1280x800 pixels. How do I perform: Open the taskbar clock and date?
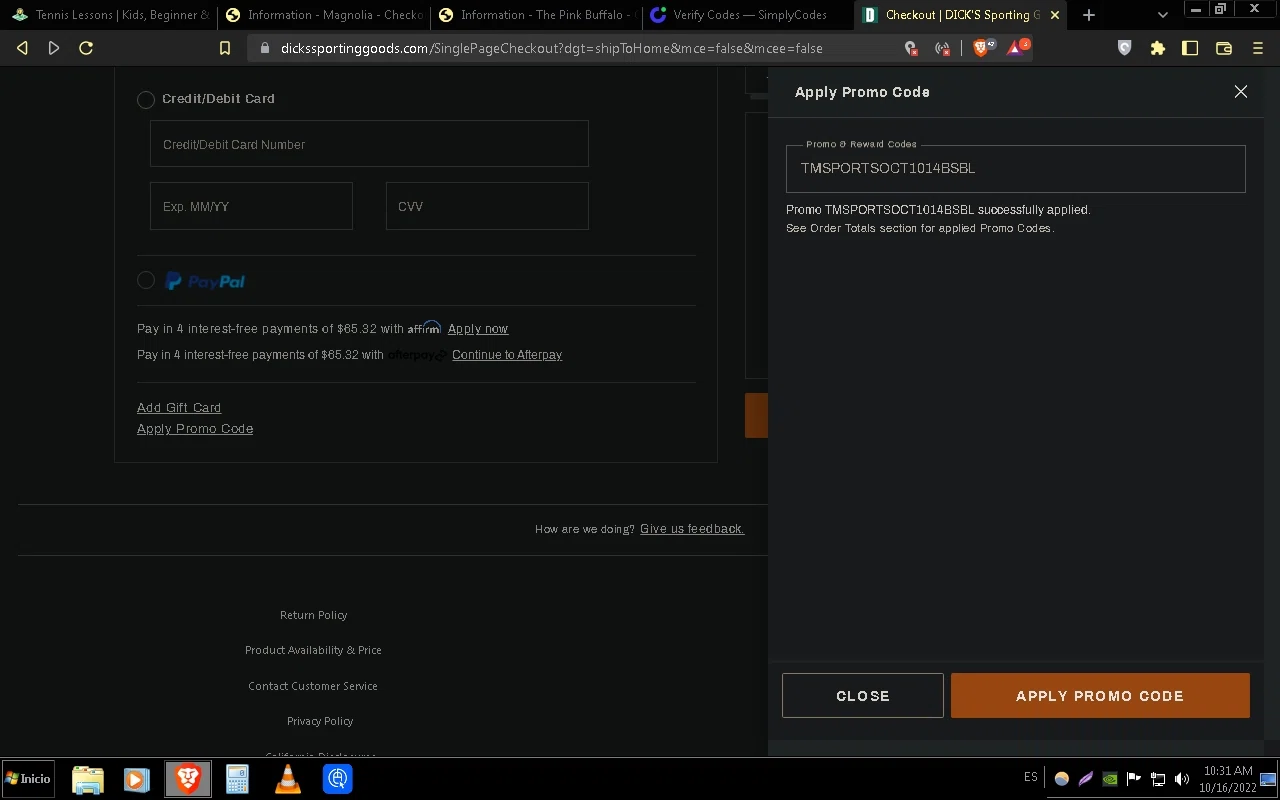[x=1227, y=779]
